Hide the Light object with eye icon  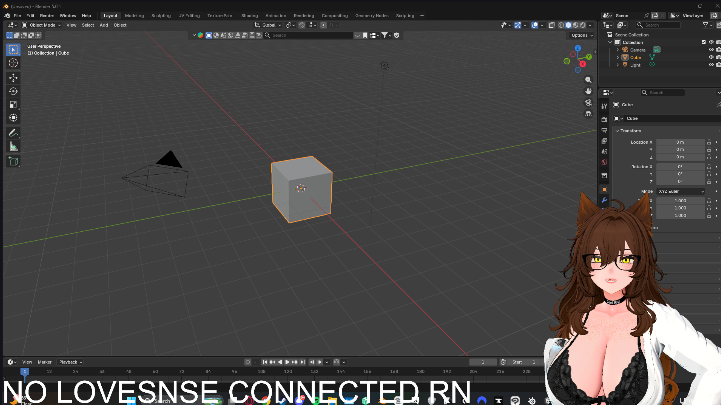pyautogui.click(x=711, y=65)
